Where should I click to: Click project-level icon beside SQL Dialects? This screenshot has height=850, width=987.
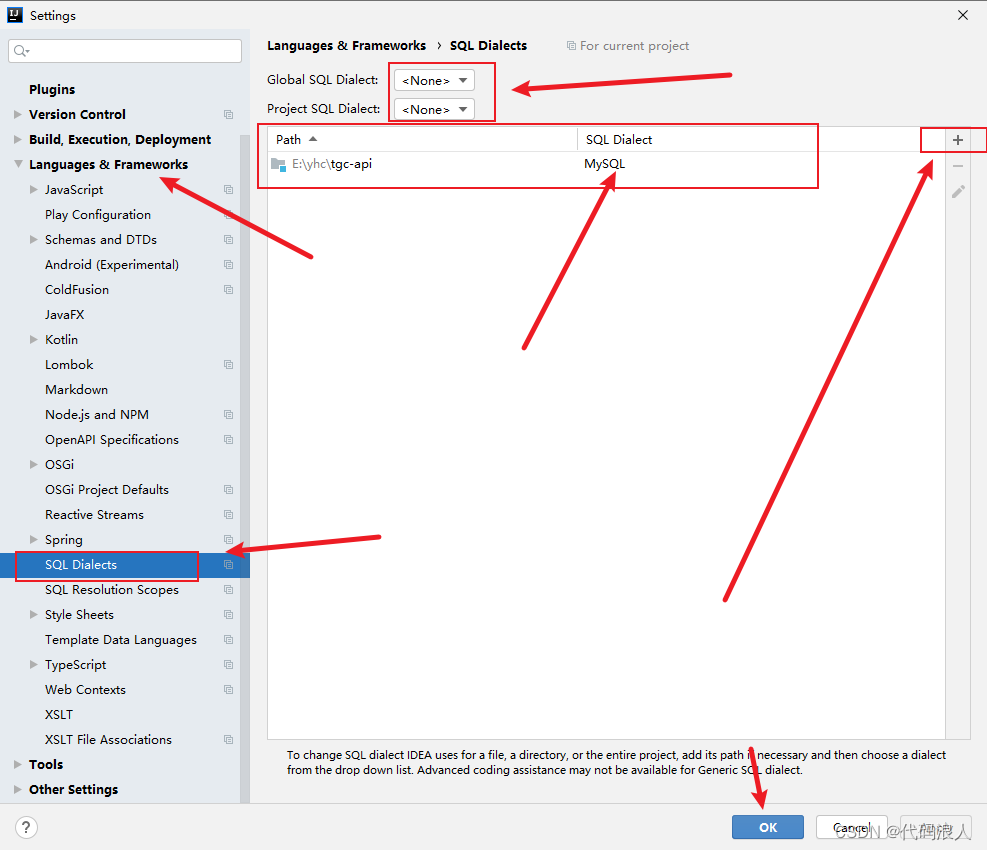tap(228, 565)
